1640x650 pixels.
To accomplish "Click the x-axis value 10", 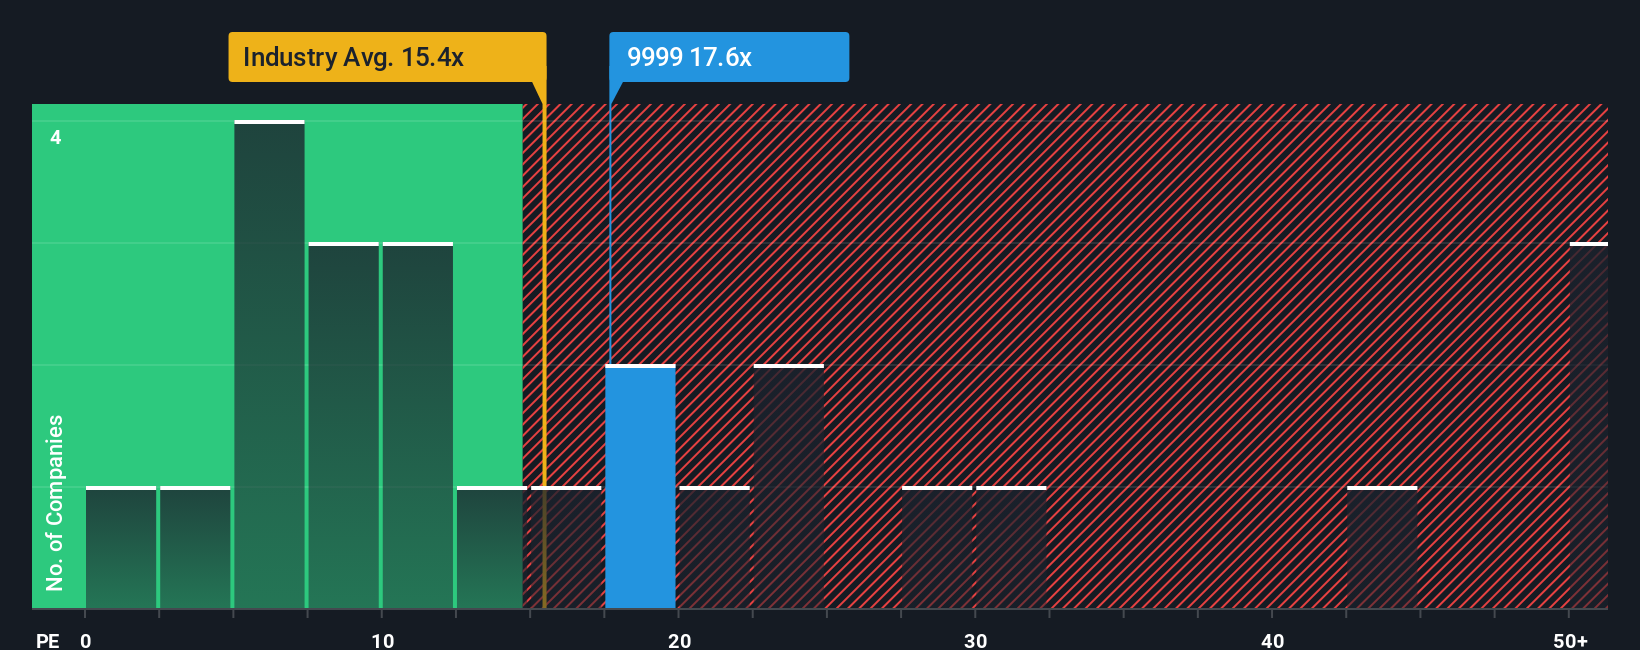I will 382,640.
